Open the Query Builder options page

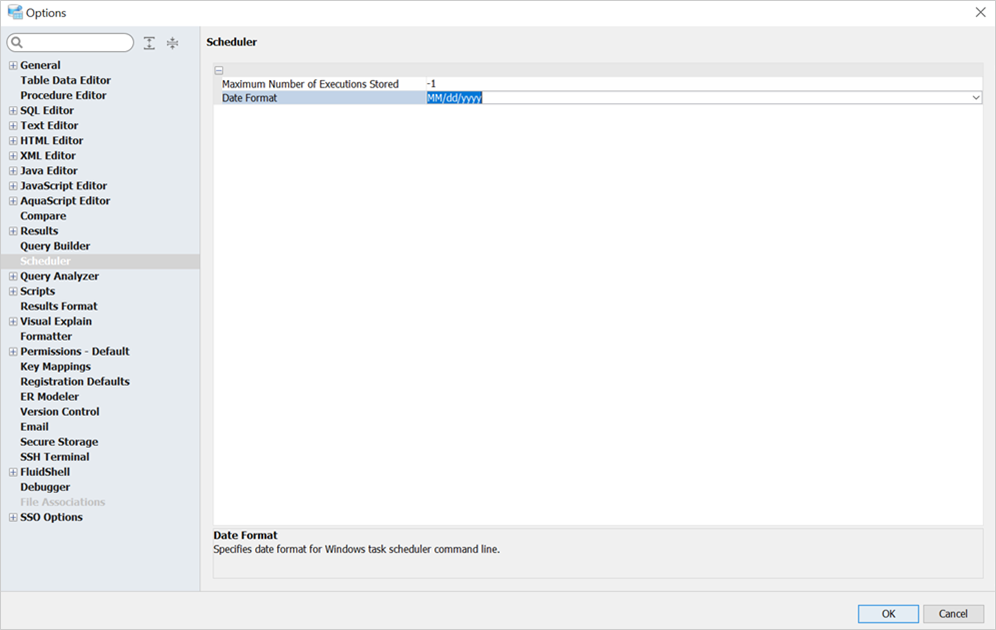[55, 246]
